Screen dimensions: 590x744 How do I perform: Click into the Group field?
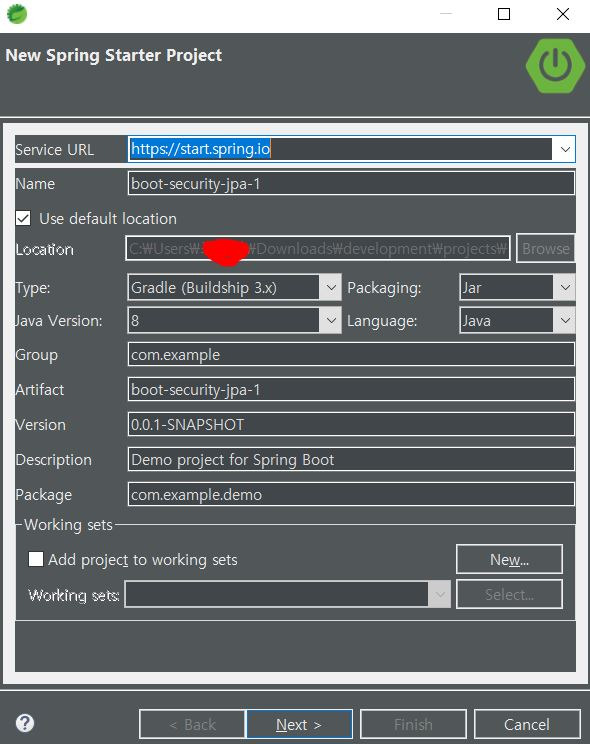point(351,354)
